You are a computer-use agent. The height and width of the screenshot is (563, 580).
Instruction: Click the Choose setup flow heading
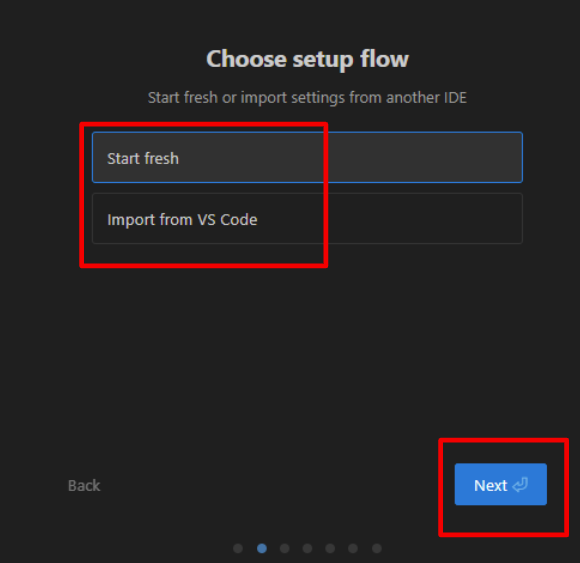[307, 59]
